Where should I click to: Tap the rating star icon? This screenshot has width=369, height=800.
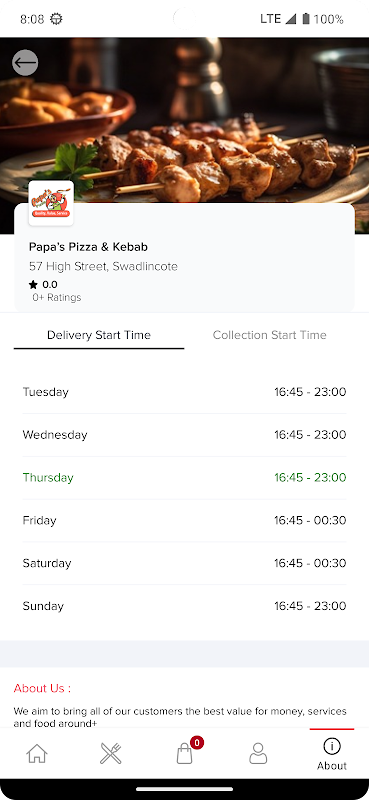(33, 285)
